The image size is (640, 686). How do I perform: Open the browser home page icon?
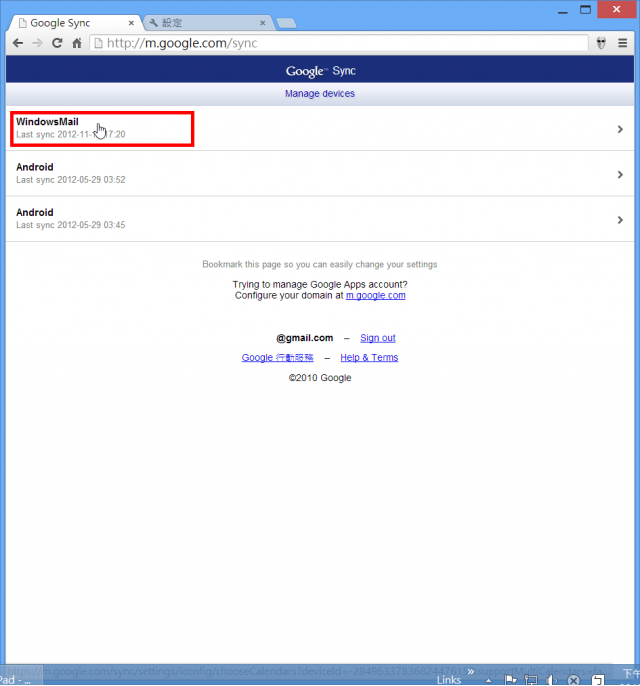(x=77, y=43)
